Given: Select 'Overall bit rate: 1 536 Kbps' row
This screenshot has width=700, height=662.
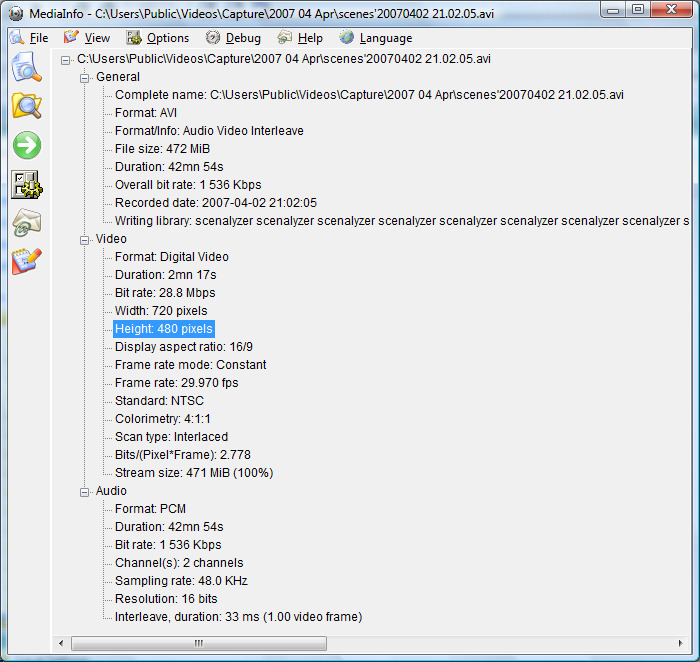Looking at the screenshot, I should [x=188, y=185].
